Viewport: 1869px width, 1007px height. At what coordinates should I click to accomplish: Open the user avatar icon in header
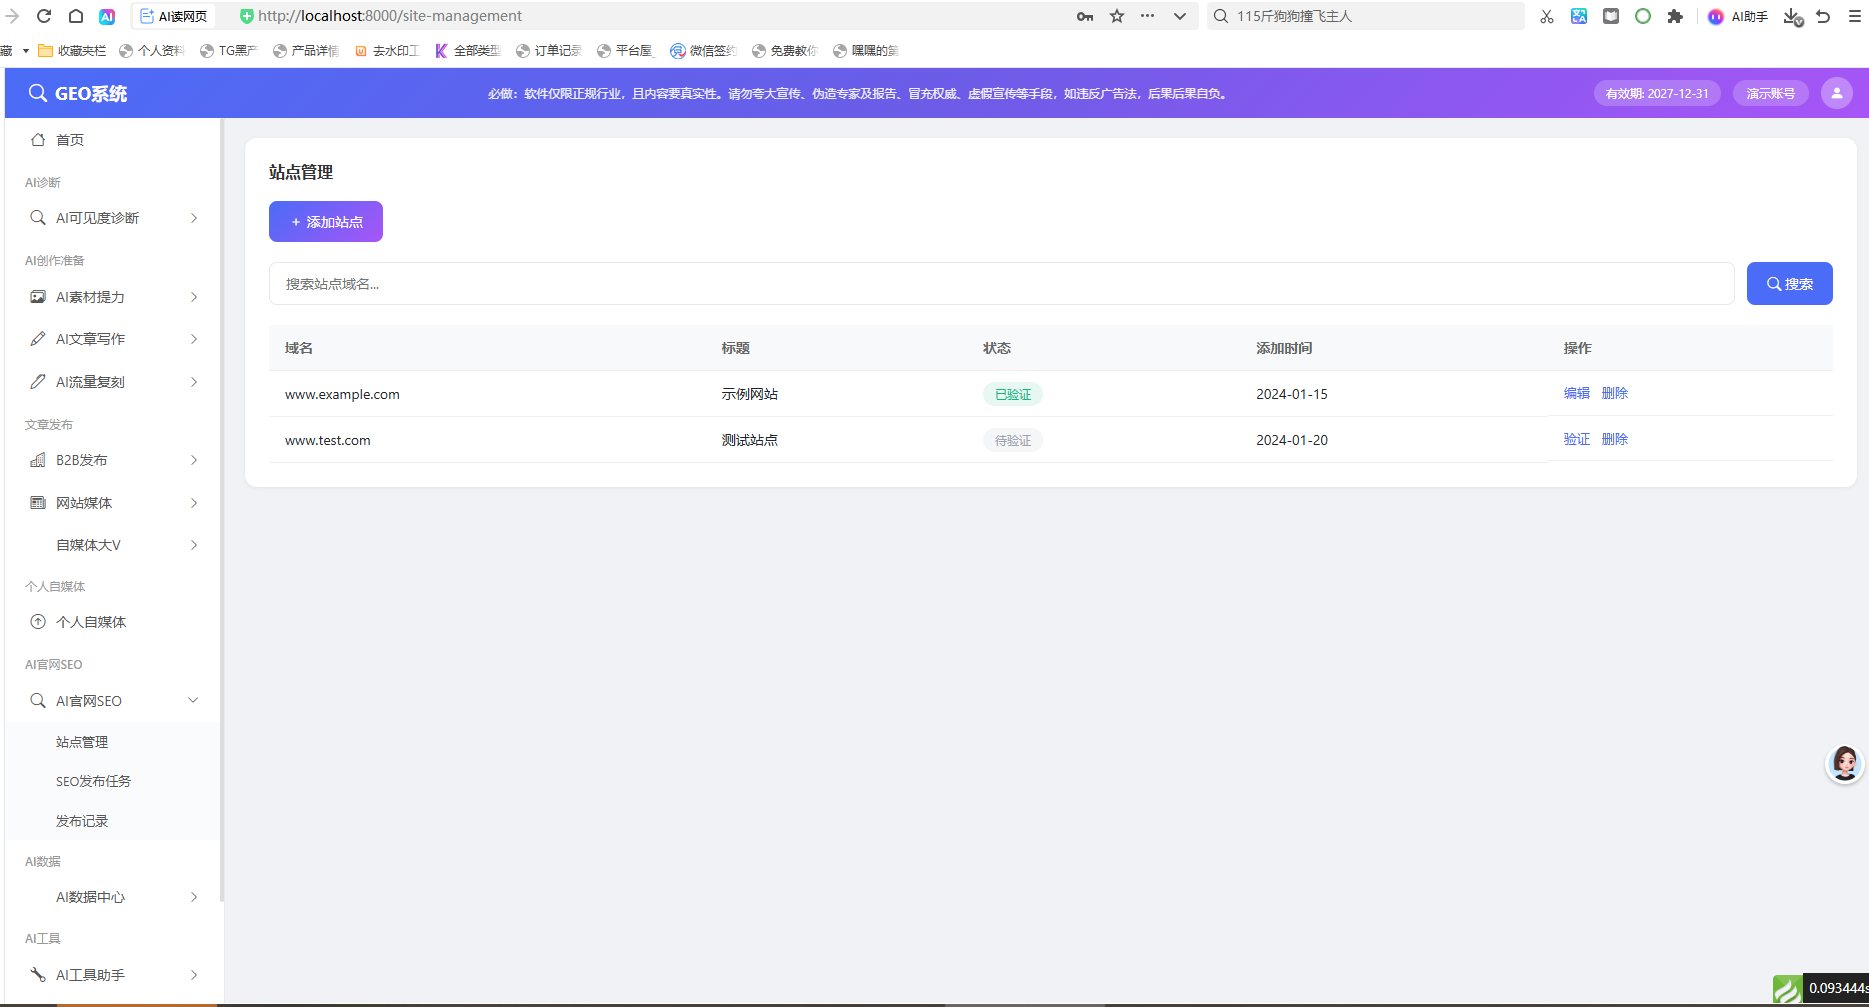(x=1837, y=93)
